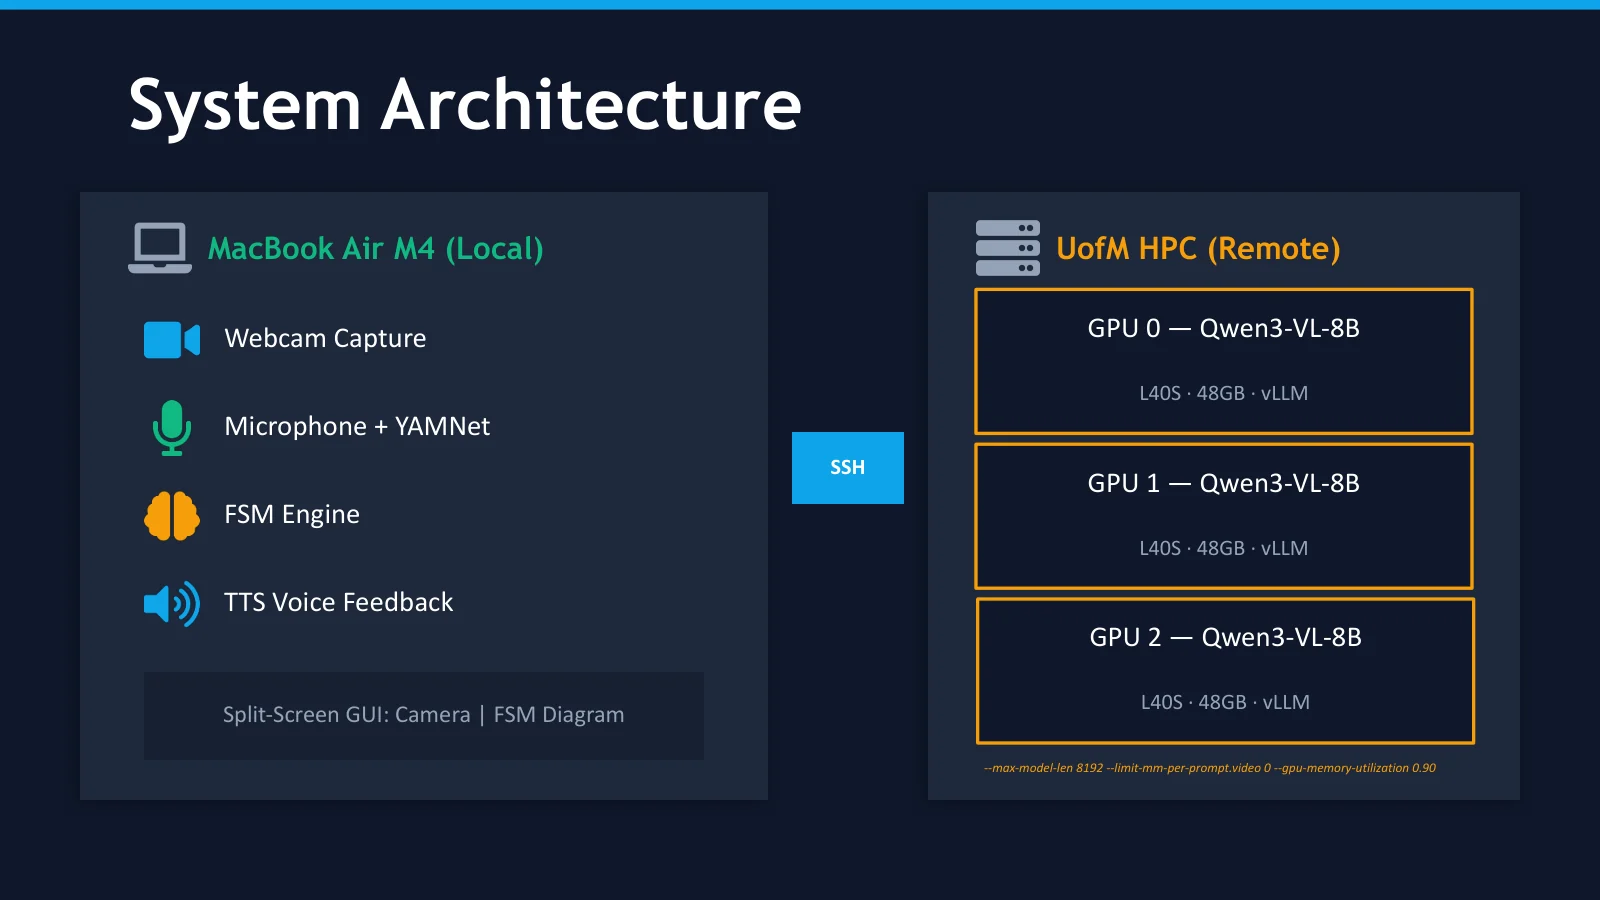Click the blue webcam camera icon
The image size is (1600, 900).
(x=172, y=340)
